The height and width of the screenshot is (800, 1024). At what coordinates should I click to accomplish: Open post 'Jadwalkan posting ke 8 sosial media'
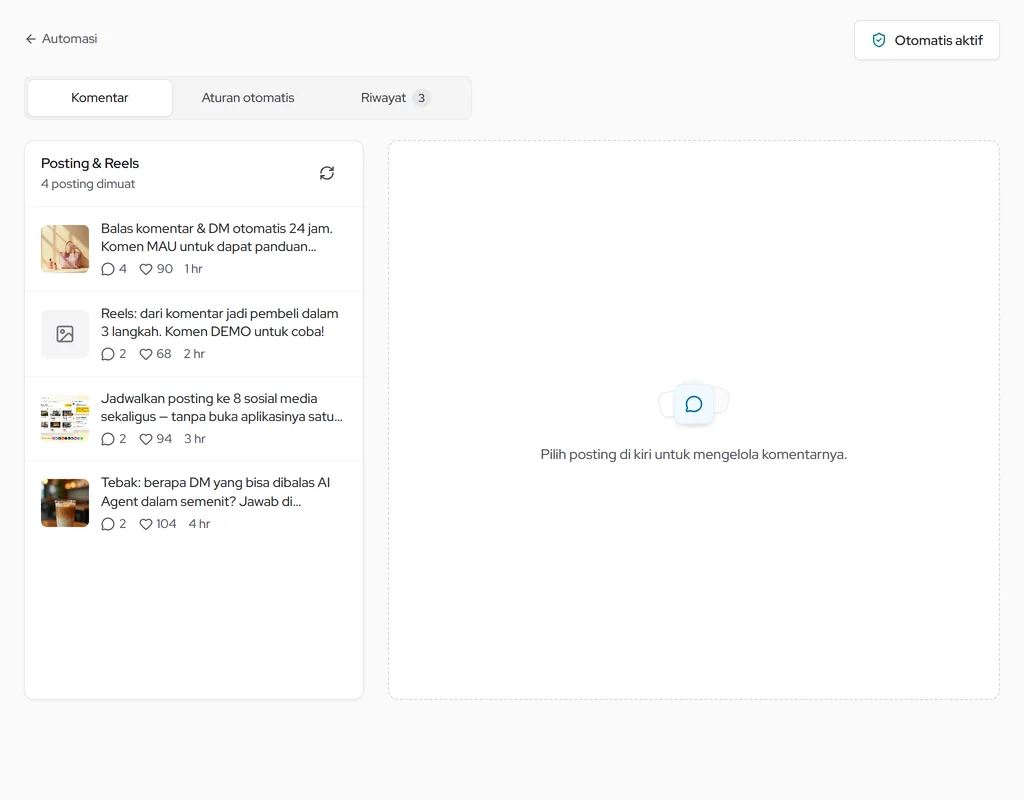click(194, 419)
